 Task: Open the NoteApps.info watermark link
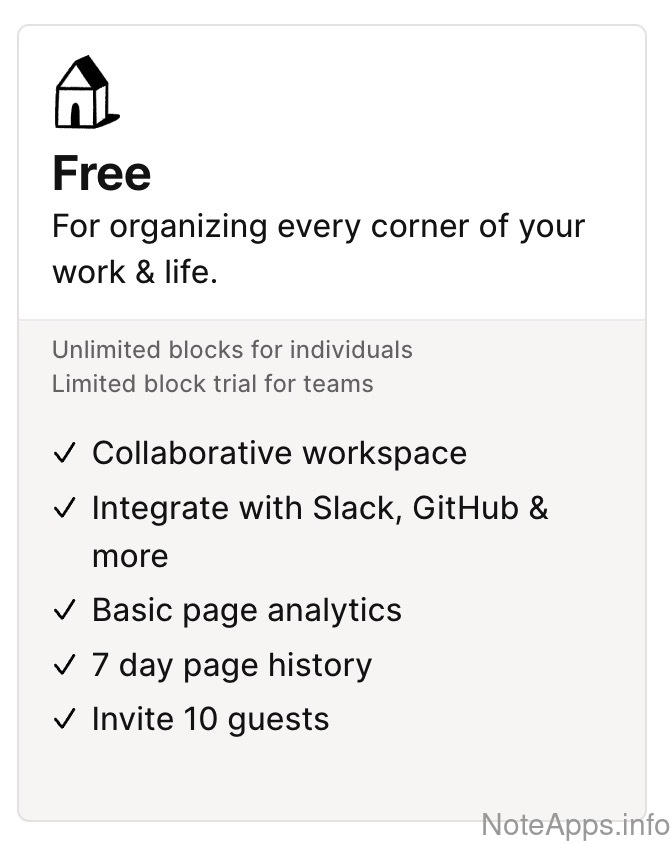(x=574, y=825)
